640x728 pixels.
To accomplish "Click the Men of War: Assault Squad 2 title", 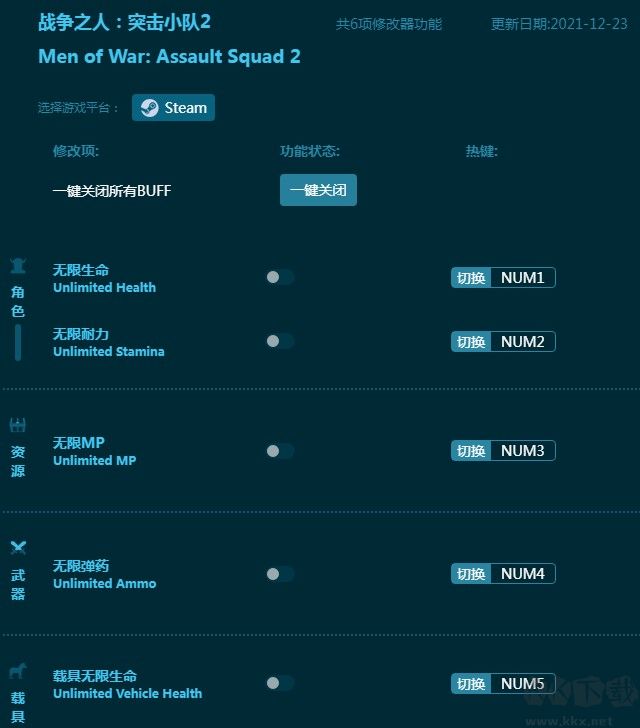I will [x=169, y=56].
